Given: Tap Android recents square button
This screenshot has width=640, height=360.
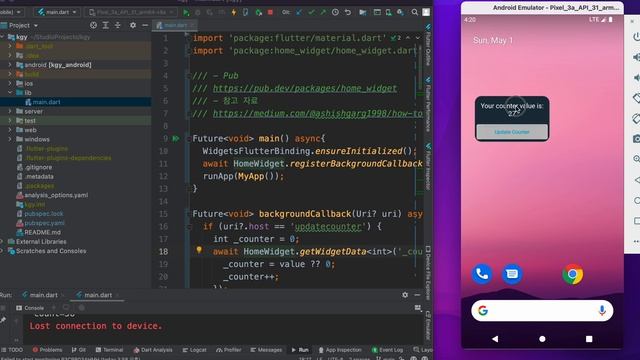Looking at the screenshot, I should 589,339.
